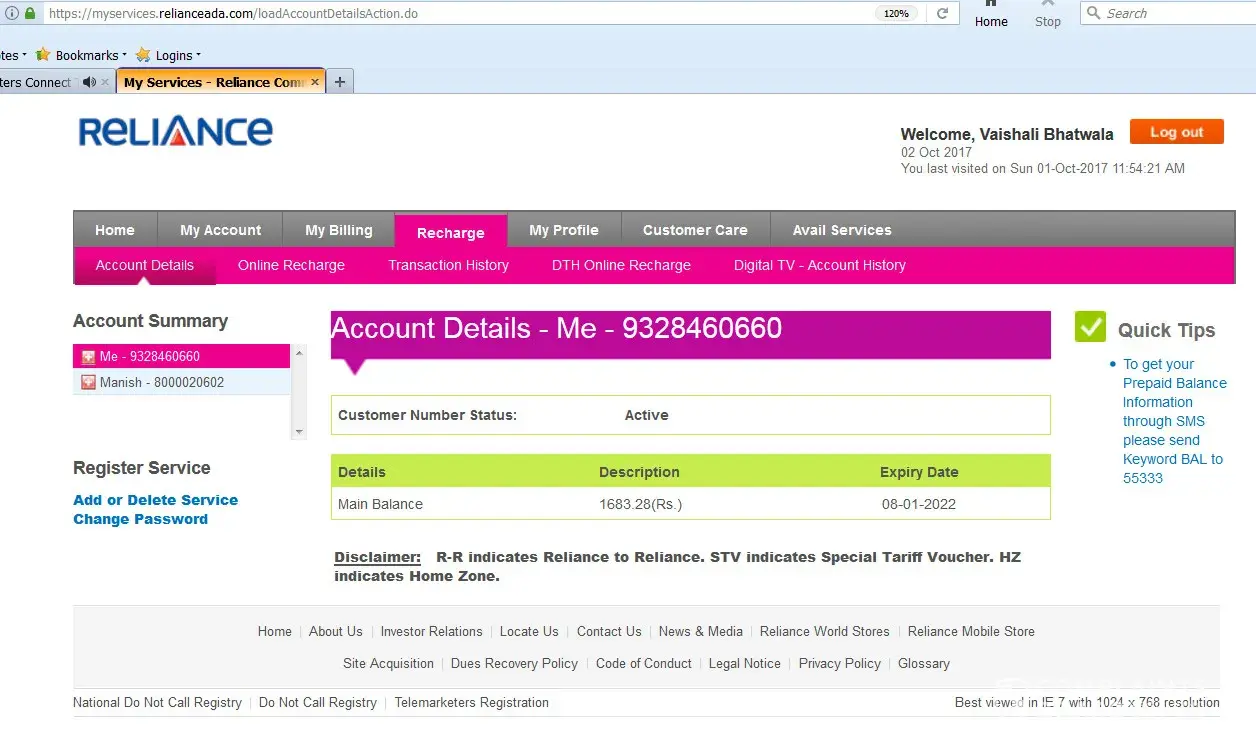Open the Bookmarks dropdown menu
The image size is (1256, 742).
pos(82,55)
